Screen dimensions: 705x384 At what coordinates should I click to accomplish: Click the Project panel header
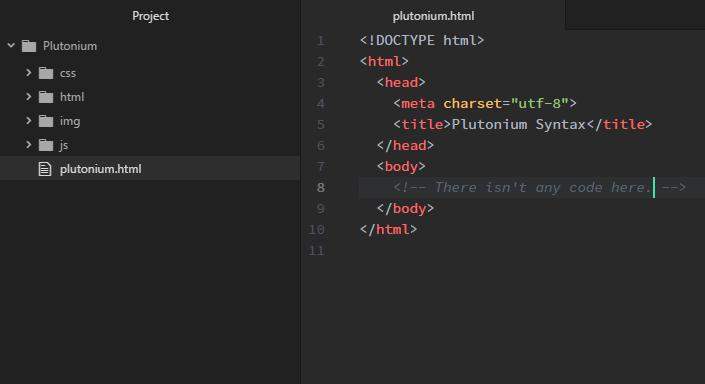tap(150, 16)
